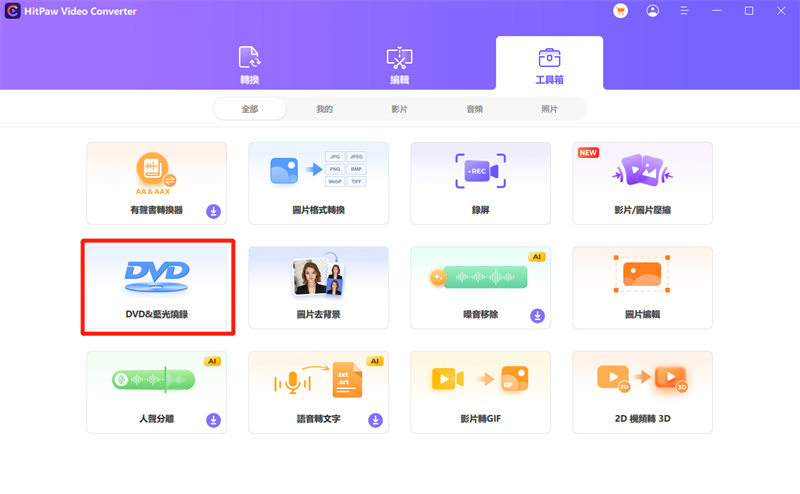
Task: Launch the 錄屏 screen recorder tool
Action: tap(481, 183)
